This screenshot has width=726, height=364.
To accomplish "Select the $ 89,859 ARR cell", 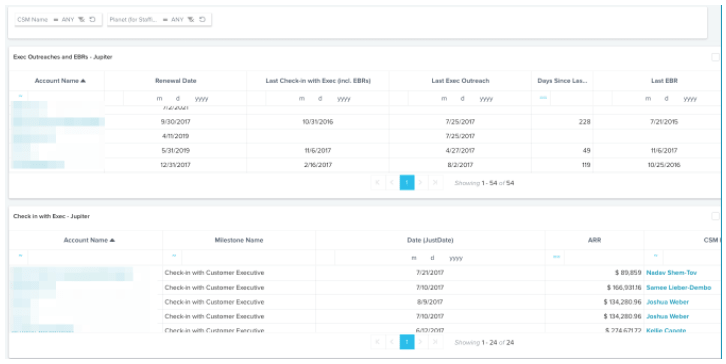I will tap(595, 273).
